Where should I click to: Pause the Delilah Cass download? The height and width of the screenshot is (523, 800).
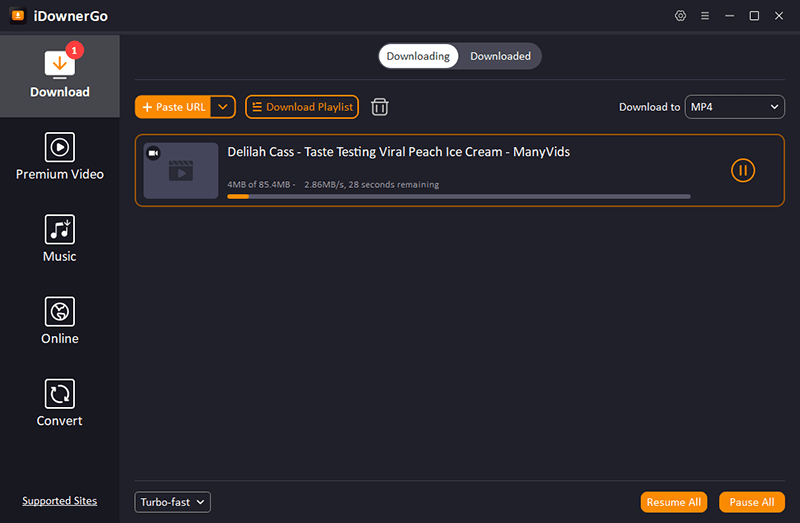(742, 170)
